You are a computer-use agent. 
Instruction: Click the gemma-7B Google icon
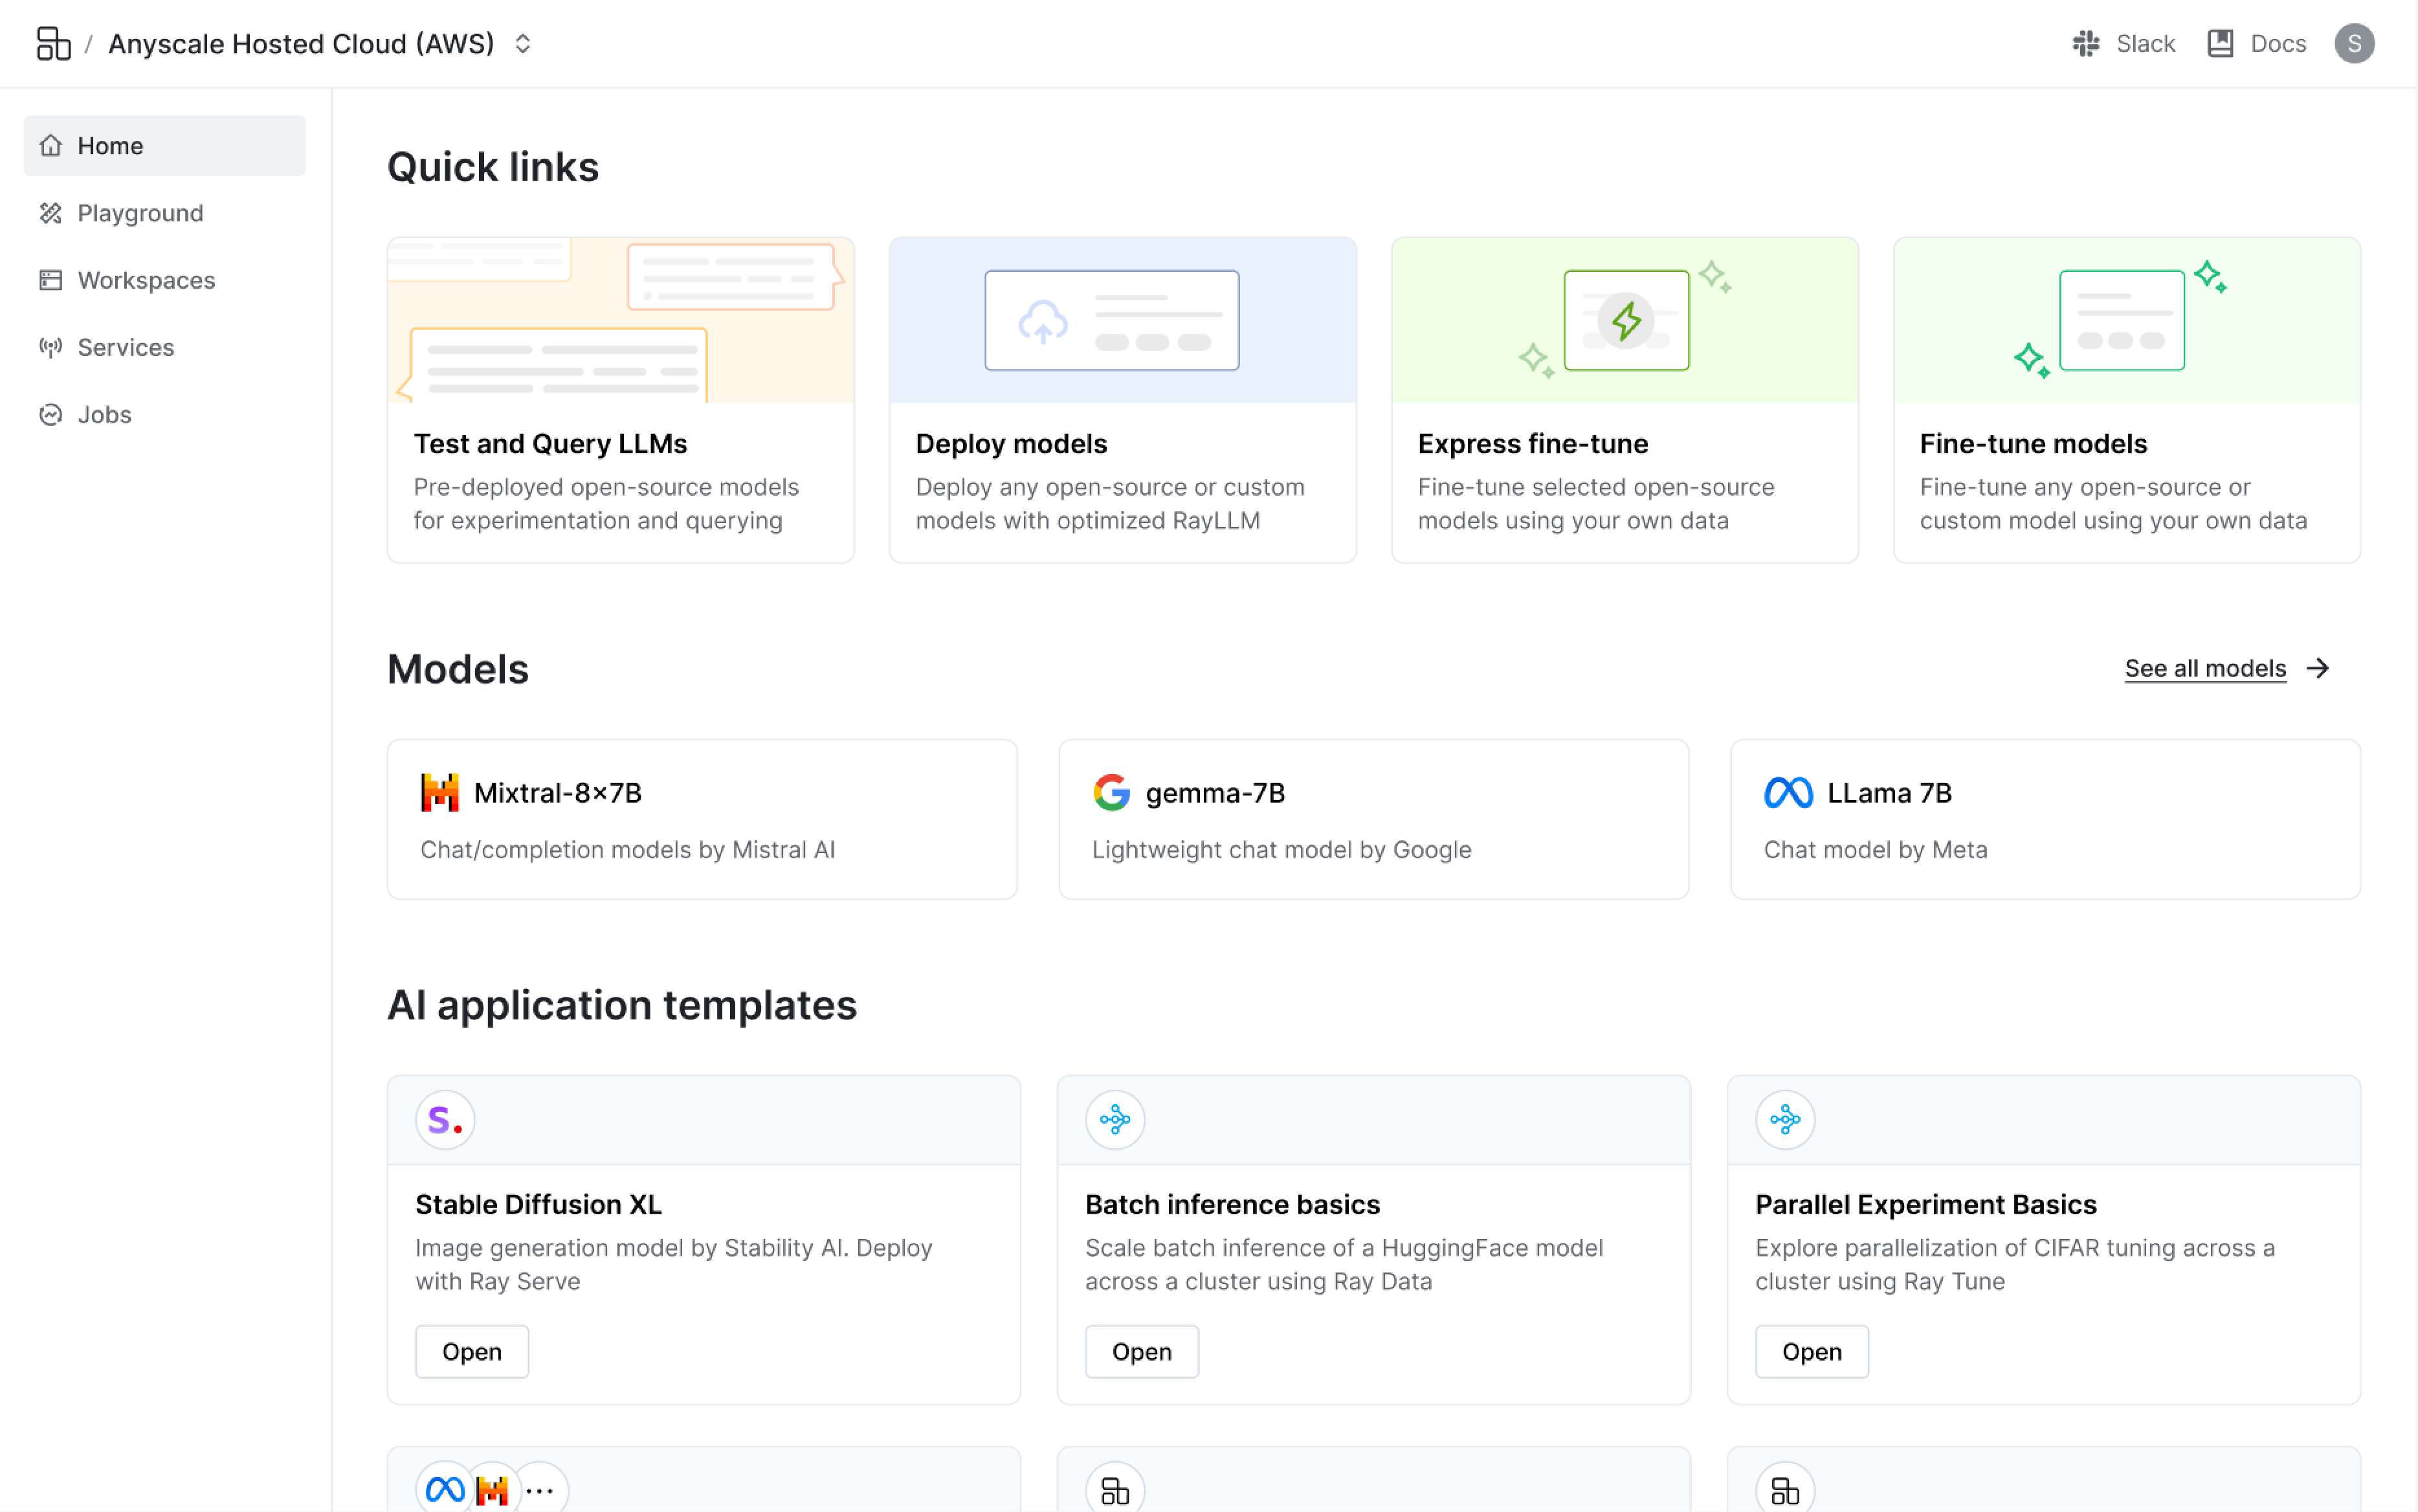click(1111, 793)
